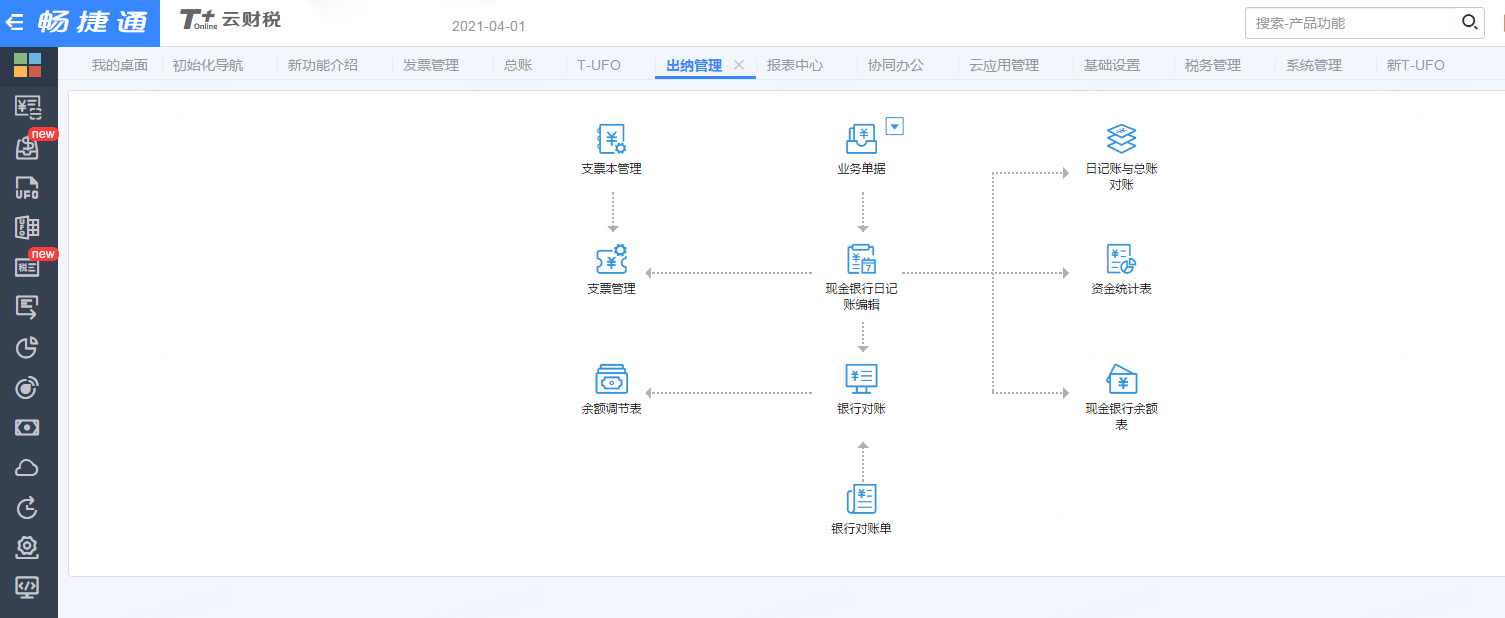Screen dimensions: 1505x618
Task: Open the settings gear icon in sidebar
Action: [27, 547]
